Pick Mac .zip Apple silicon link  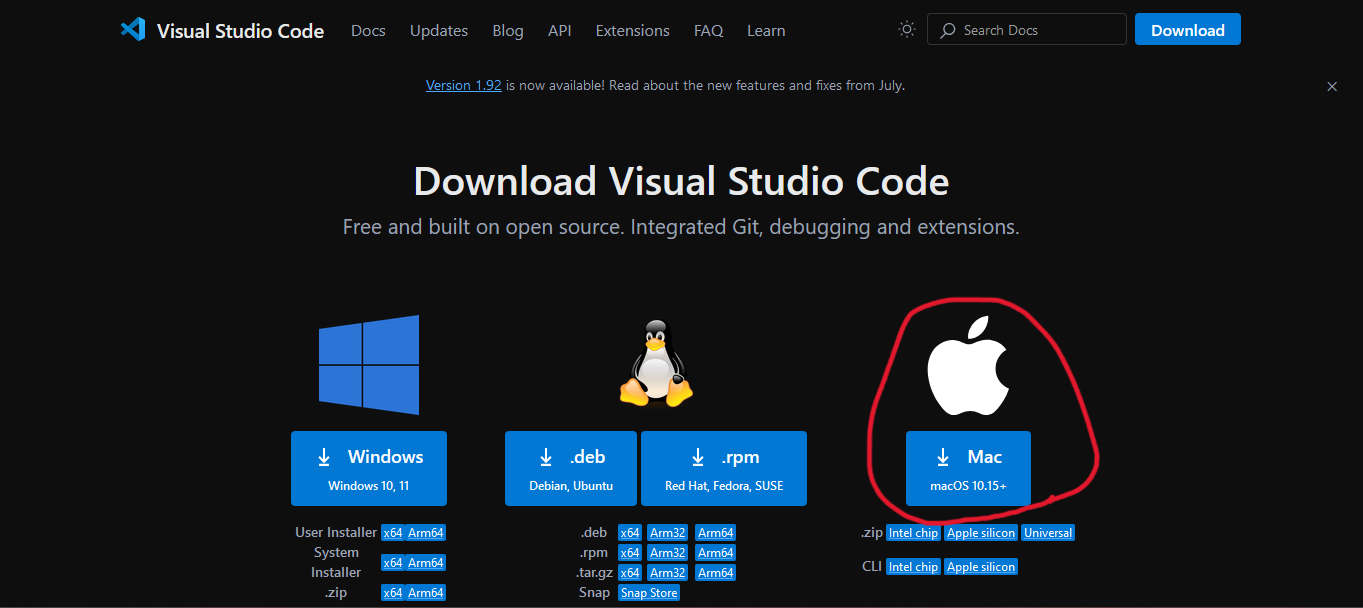[981, 533]
